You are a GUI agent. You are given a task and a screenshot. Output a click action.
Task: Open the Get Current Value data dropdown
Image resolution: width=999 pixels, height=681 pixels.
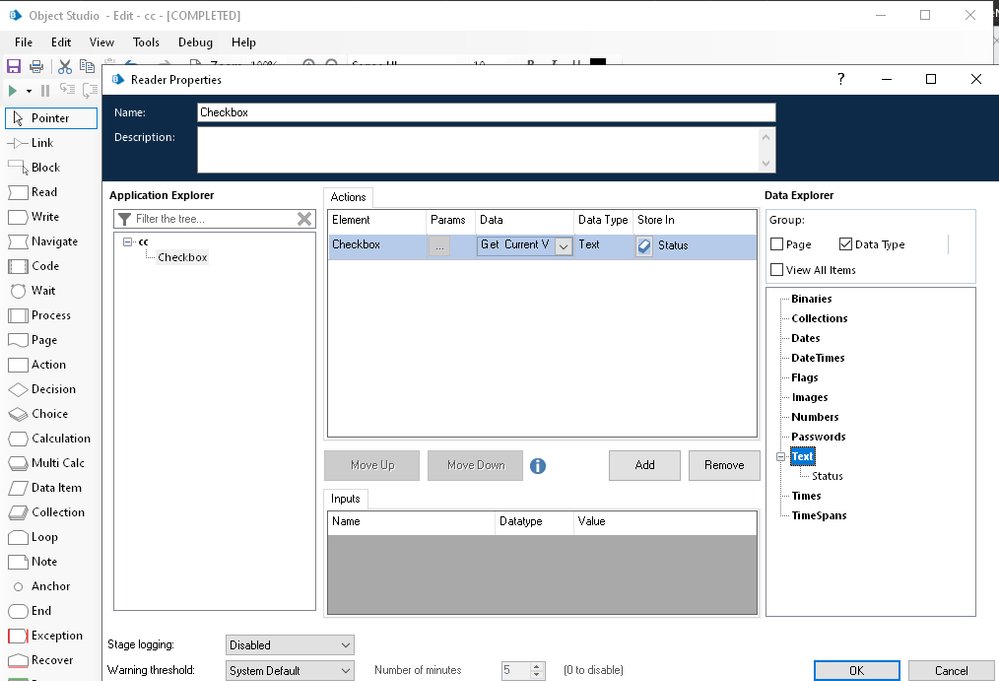click(563, 246)
